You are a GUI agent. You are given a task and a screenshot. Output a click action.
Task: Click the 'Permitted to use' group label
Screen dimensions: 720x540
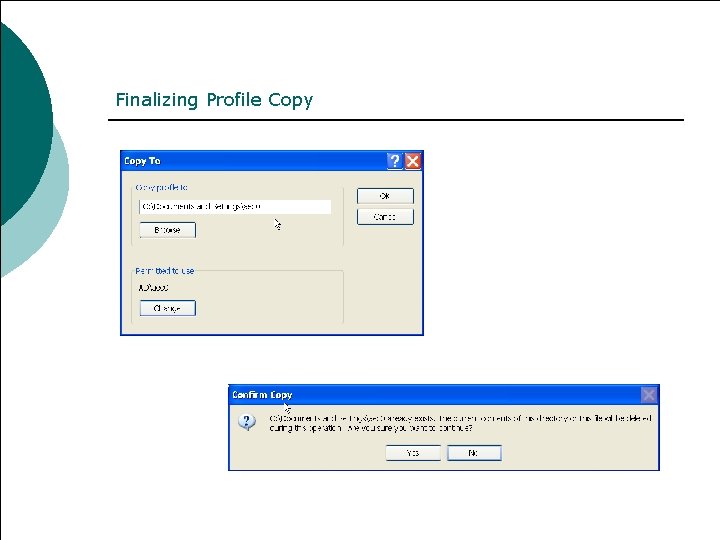tap(164, 271)
